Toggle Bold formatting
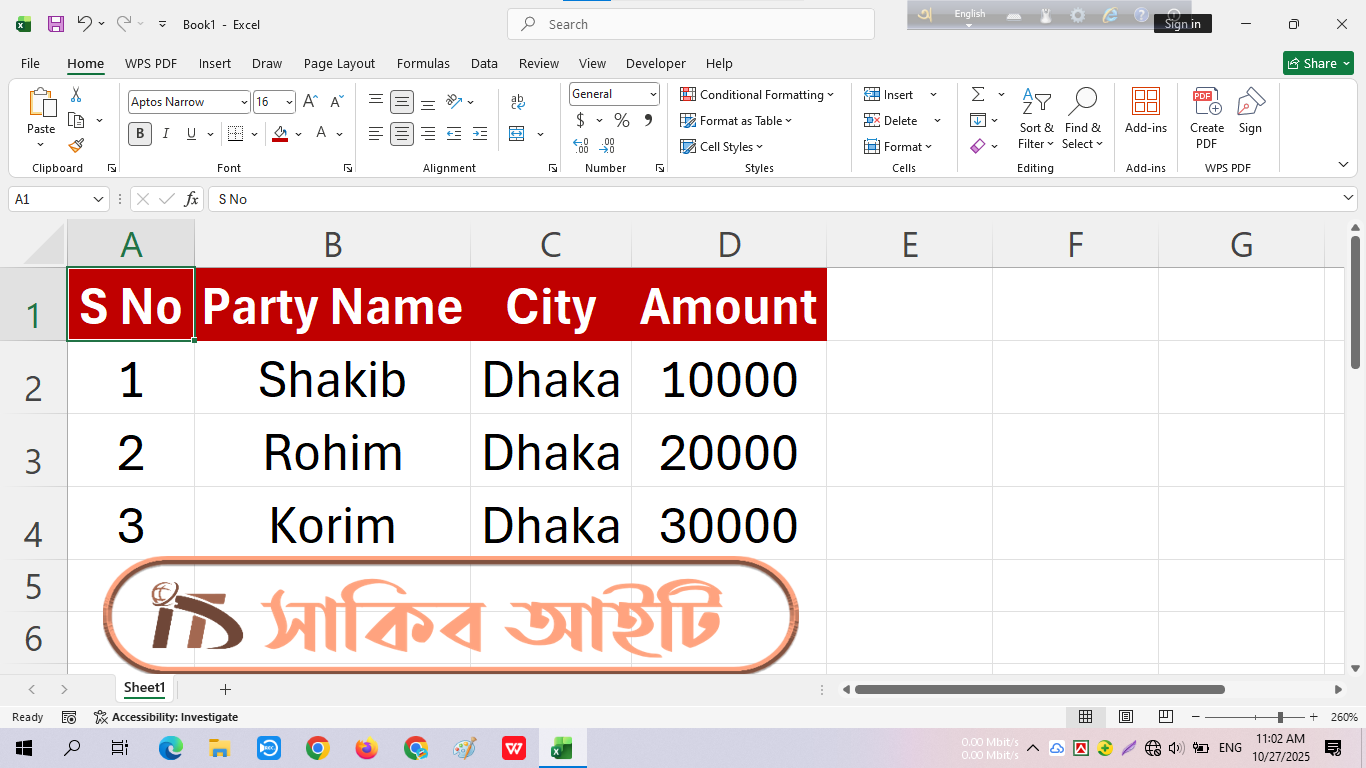The width and height of the screenshot is (1366, 768). 140,134
